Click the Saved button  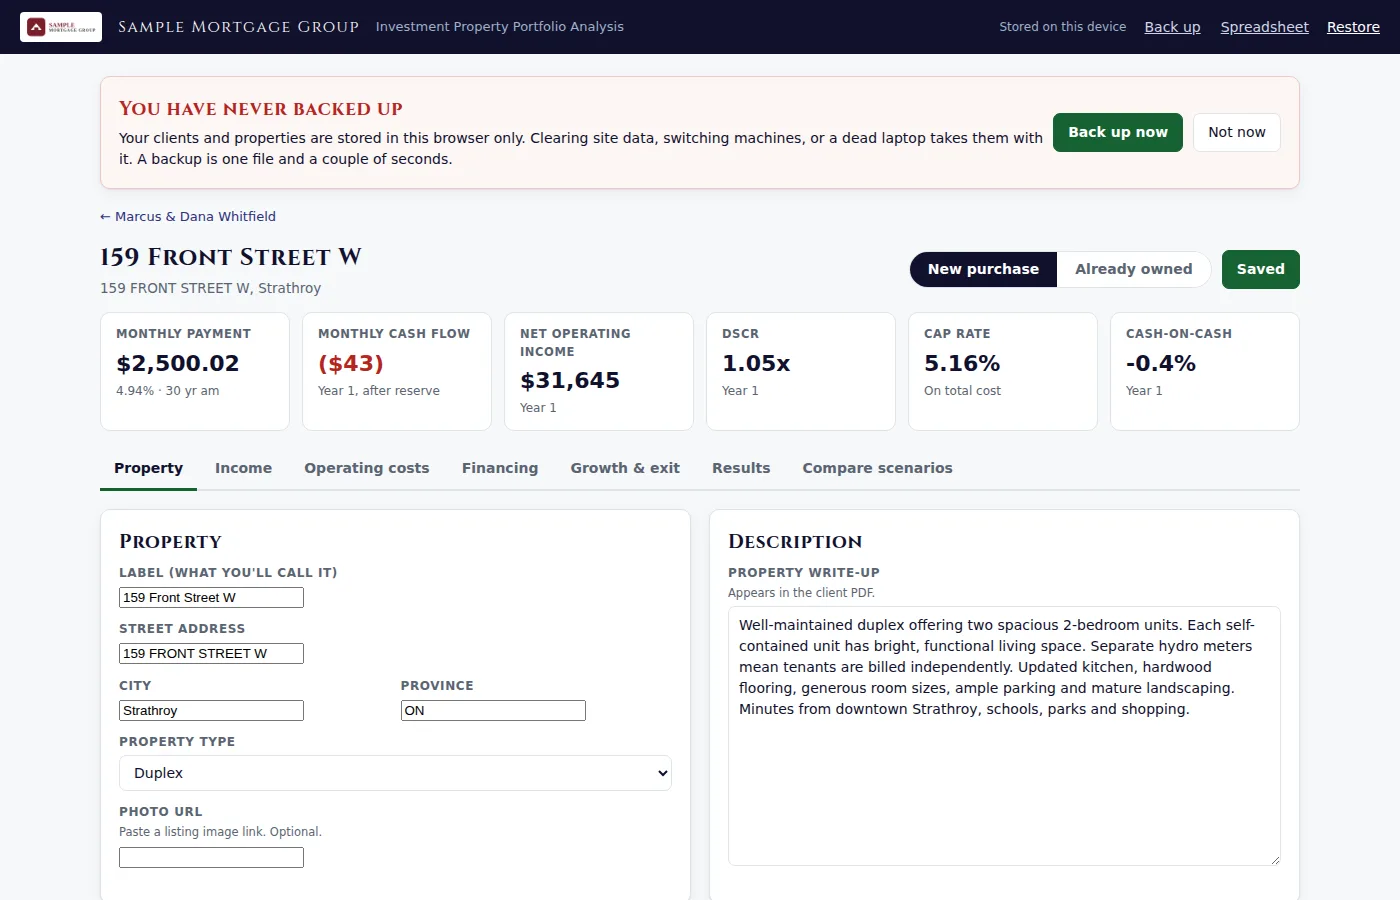[1261, 269]
